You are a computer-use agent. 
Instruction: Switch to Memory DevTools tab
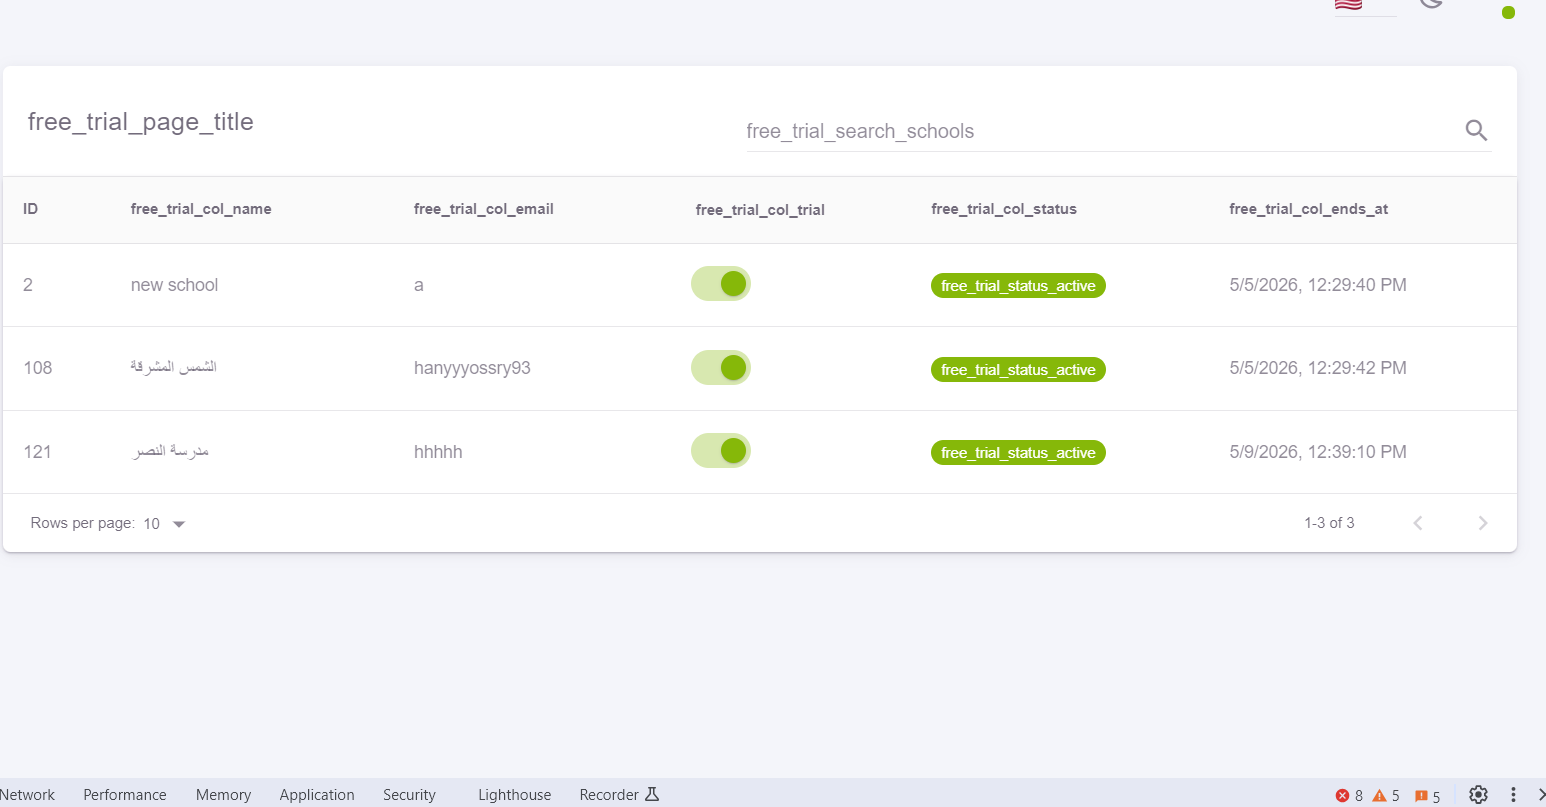[x=223, y=795]
